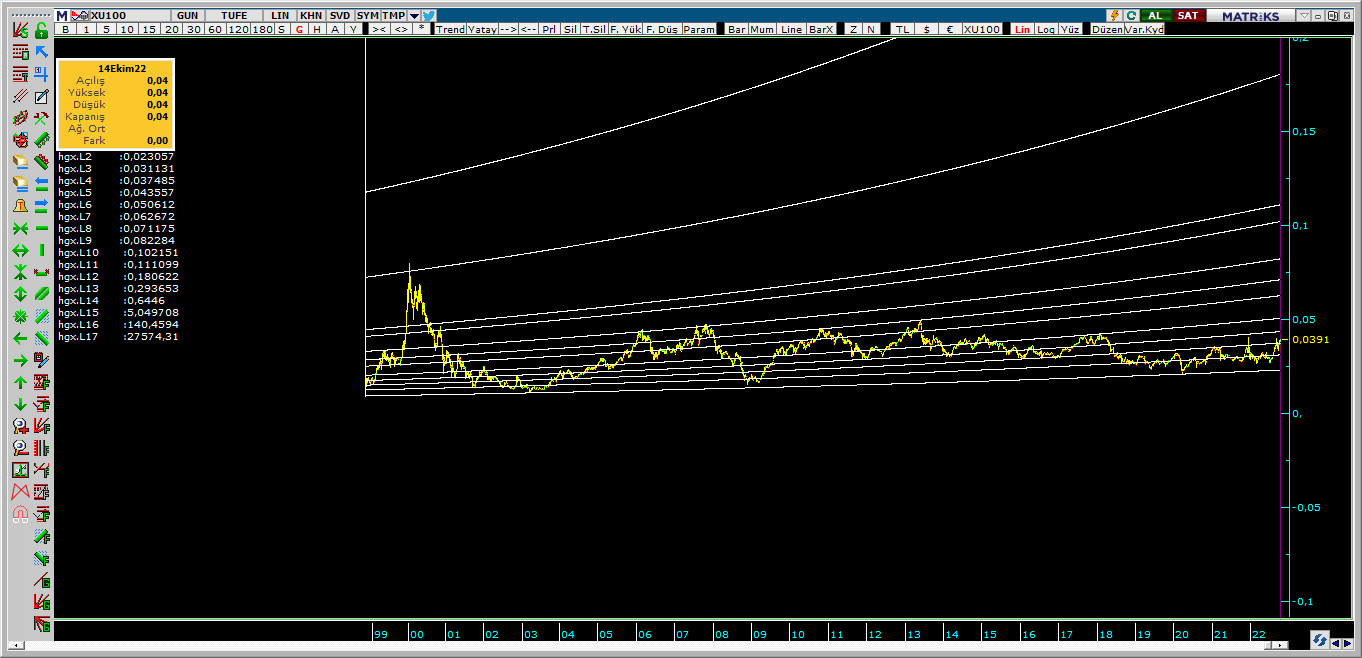The width and height of the screenshot is (1362, 658).
Task: Toggle the Mum candlestick chart type
Action: pos(762,29)
